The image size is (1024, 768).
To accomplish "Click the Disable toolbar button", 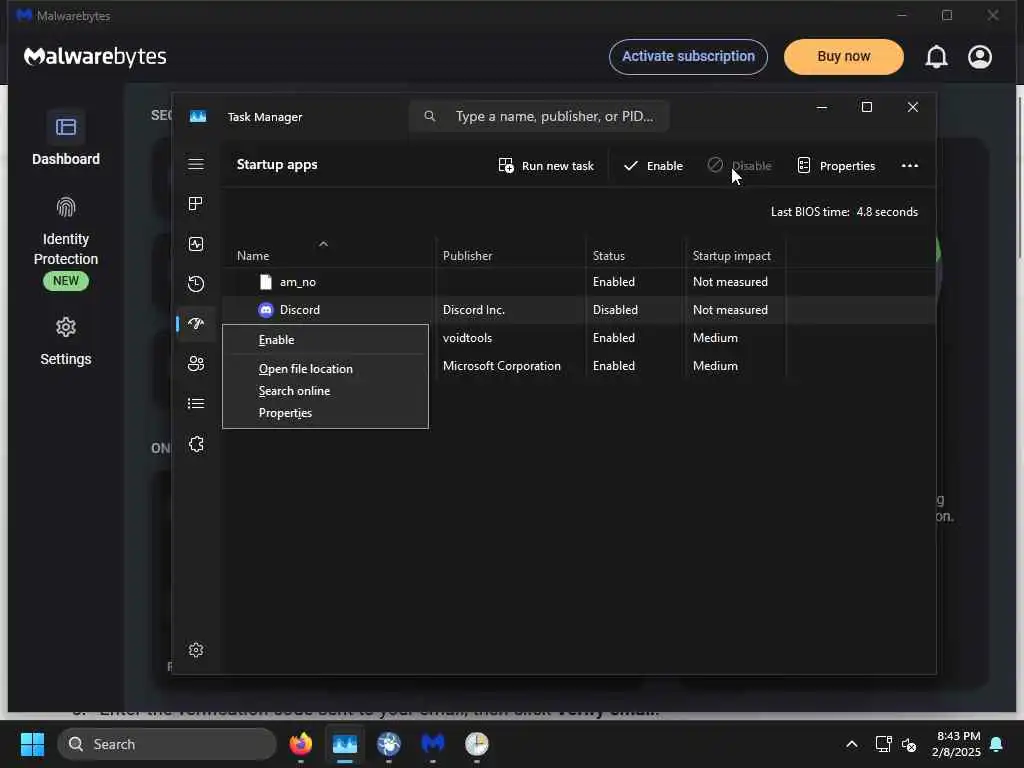I will click(x=739, y=165).
